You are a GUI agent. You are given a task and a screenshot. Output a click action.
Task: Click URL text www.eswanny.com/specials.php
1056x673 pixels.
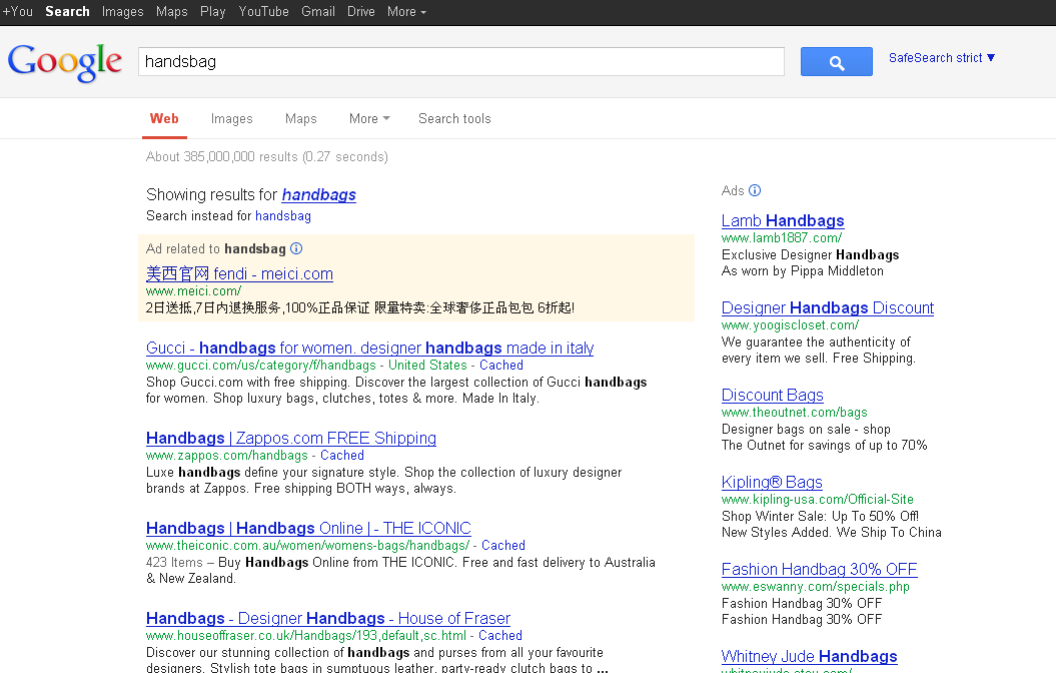point(816,586)
